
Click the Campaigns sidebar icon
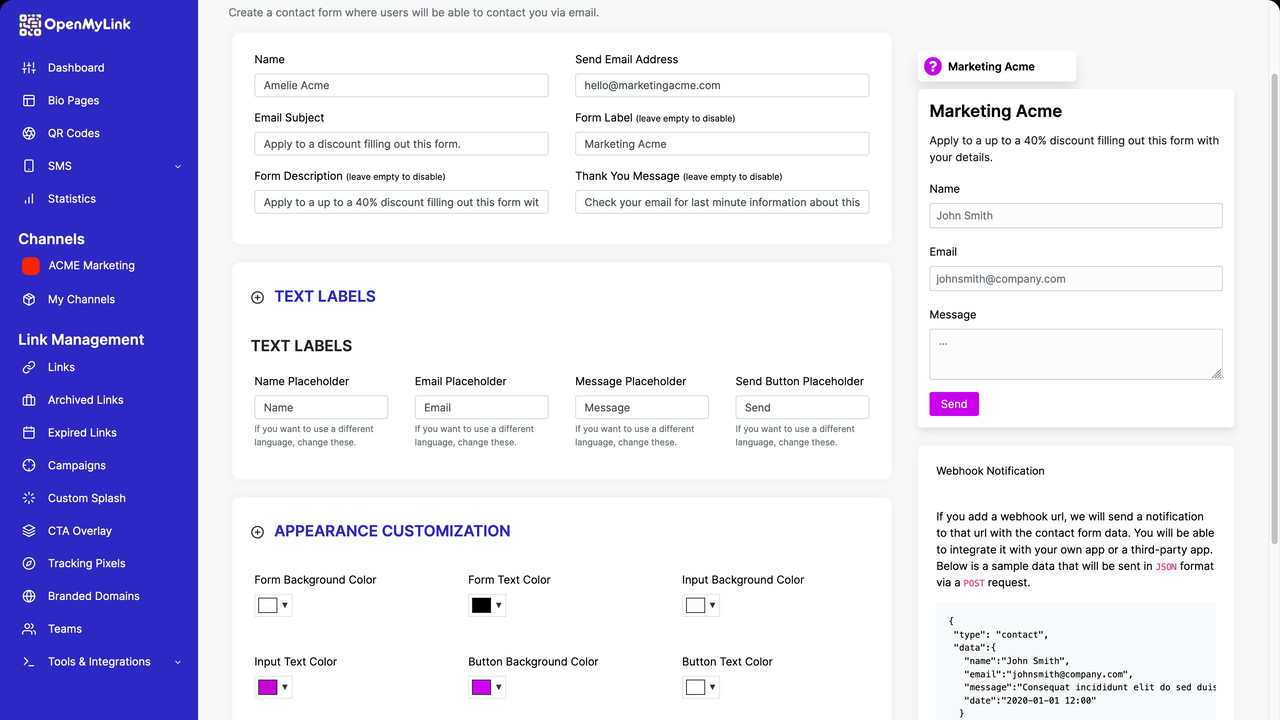point(30,465)
